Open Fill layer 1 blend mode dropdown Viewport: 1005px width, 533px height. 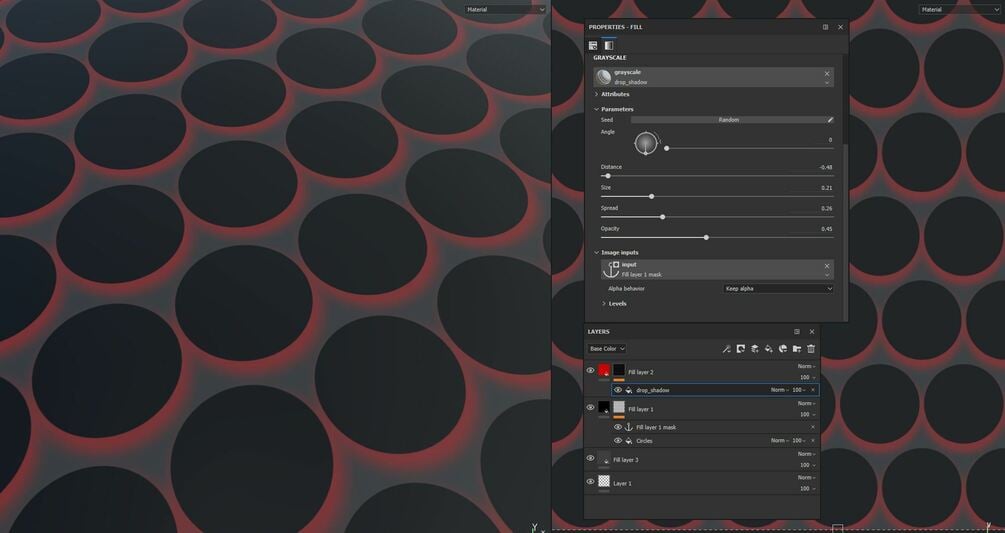[806, 404]
